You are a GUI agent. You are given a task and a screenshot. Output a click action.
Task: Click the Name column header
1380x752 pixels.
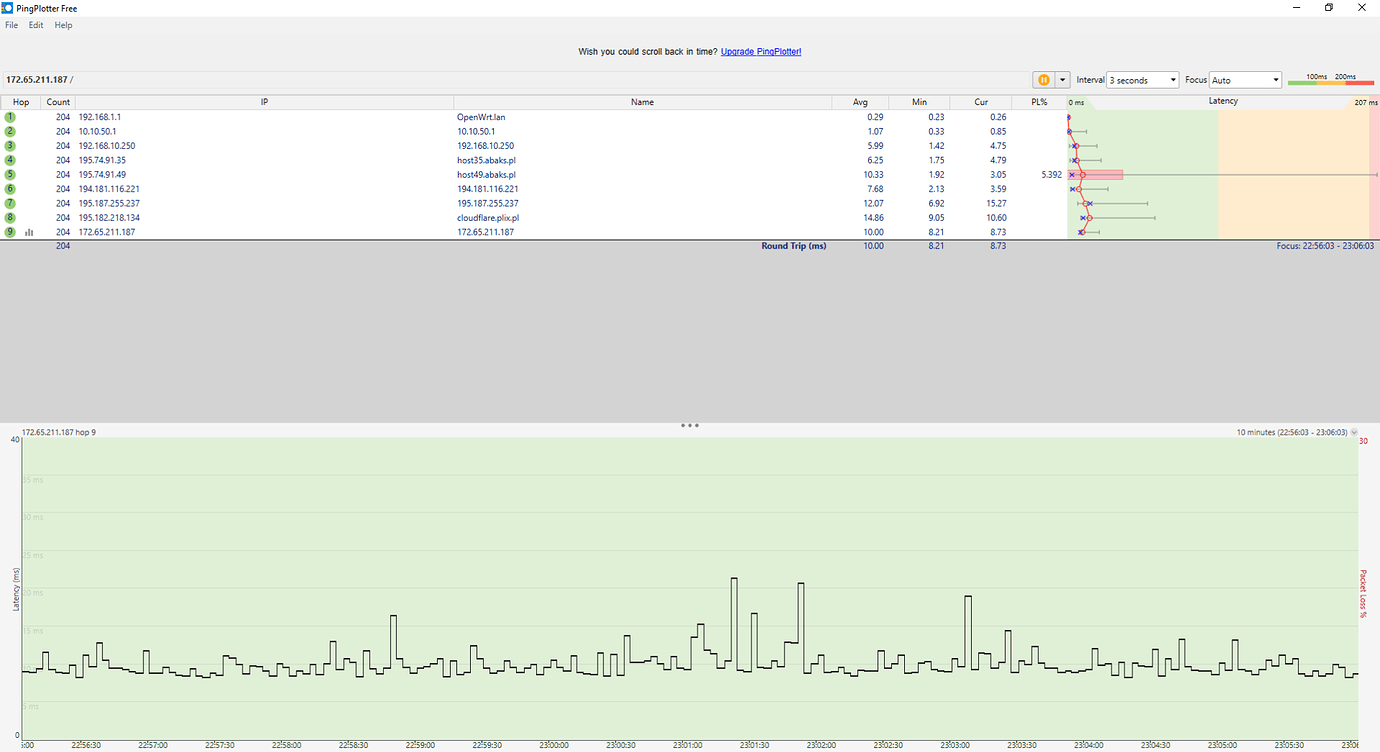(642, 102)
